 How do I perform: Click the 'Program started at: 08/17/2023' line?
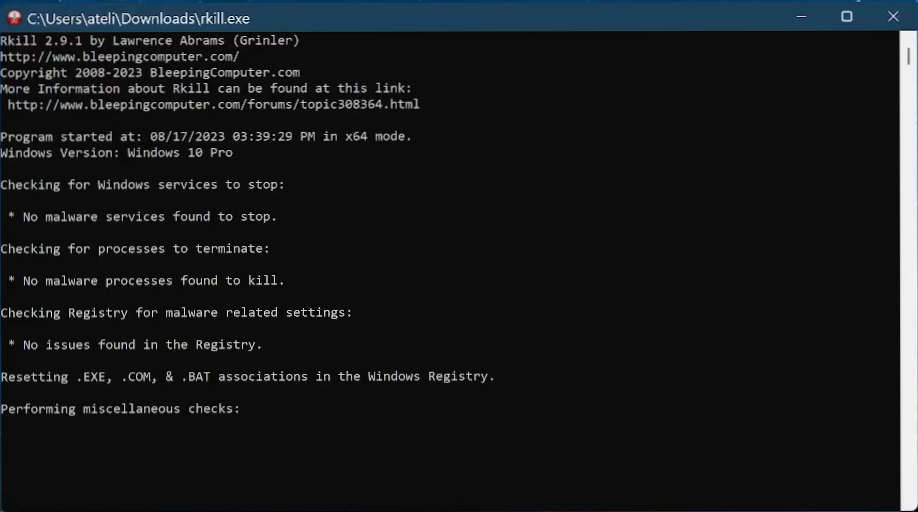(206, 136)
